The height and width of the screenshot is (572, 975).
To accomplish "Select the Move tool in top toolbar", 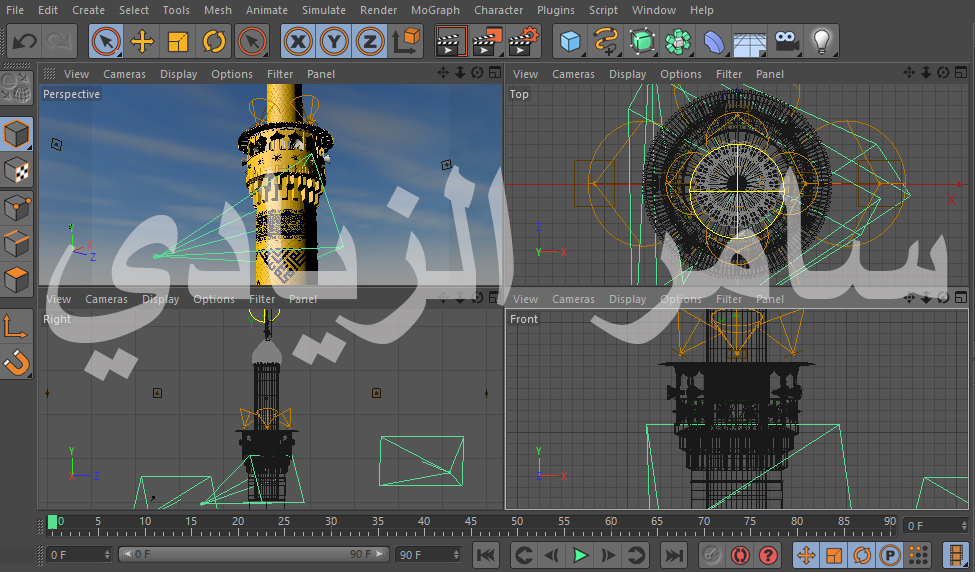I will pyautogui.click(x=143, y=42).
